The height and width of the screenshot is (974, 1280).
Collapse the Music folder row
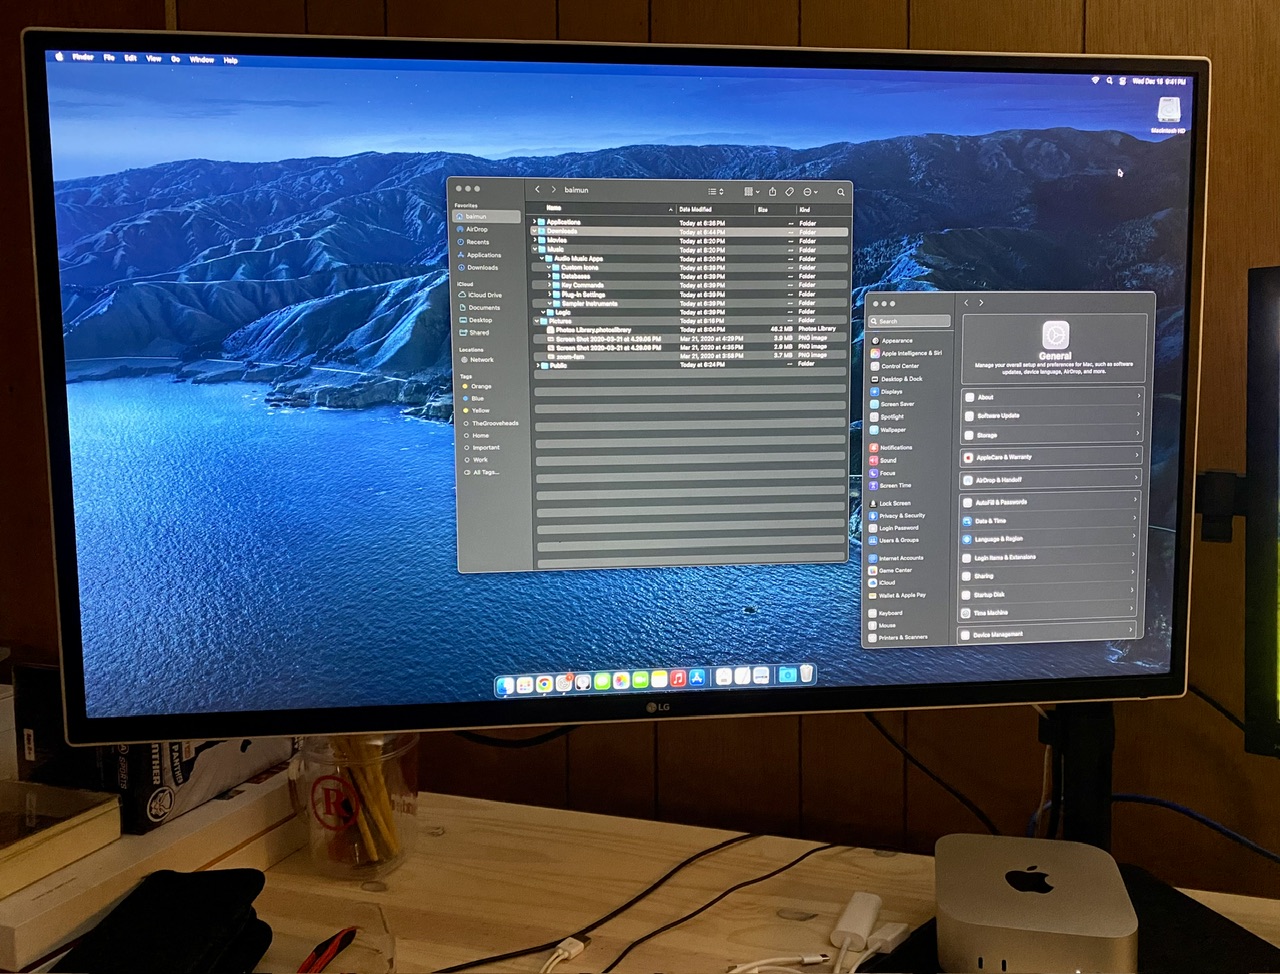click(535, 249)
